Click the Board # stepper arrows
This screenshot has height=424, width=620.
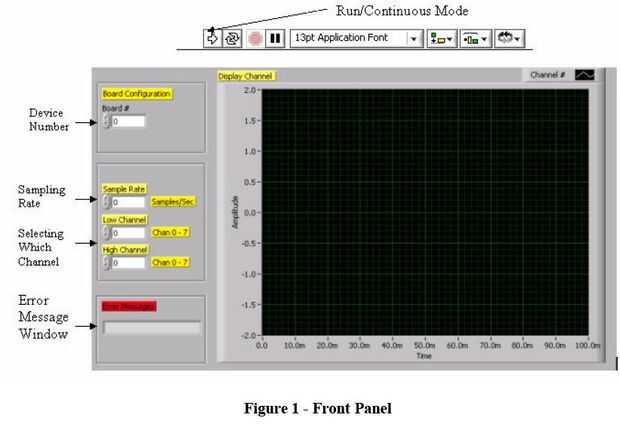tap(107, 121)
